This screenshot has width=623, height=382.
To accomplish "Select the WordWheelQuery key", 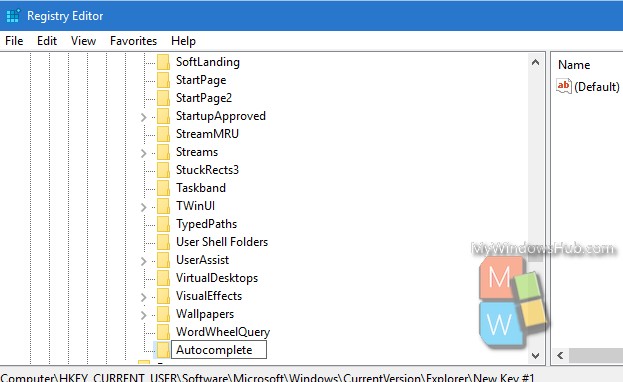I will click(223, 332).
